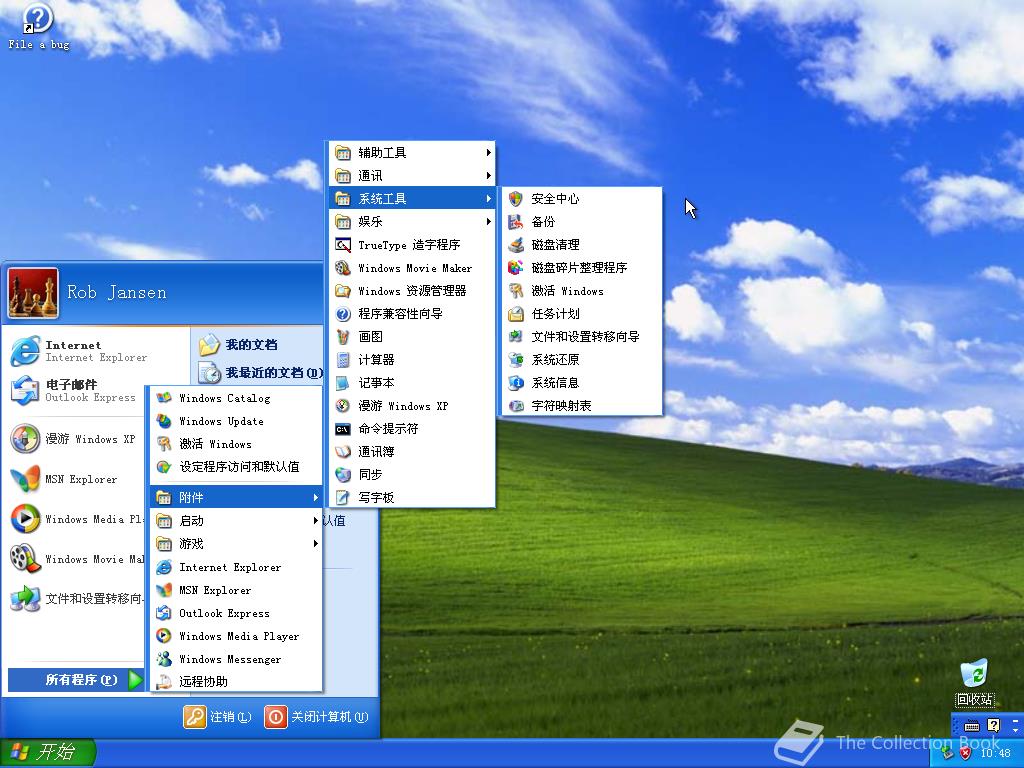Open 我最近的文档 recent documents submenu
Image resolution: width=1024 pixels, height=768 pixels.
point(261,373)
